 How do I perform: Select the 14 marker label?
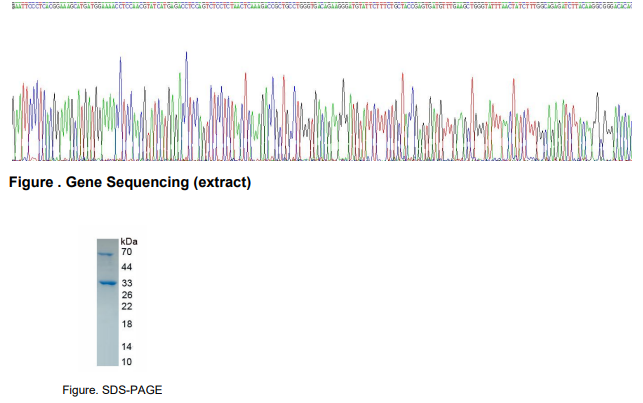[x=127, y=346]
